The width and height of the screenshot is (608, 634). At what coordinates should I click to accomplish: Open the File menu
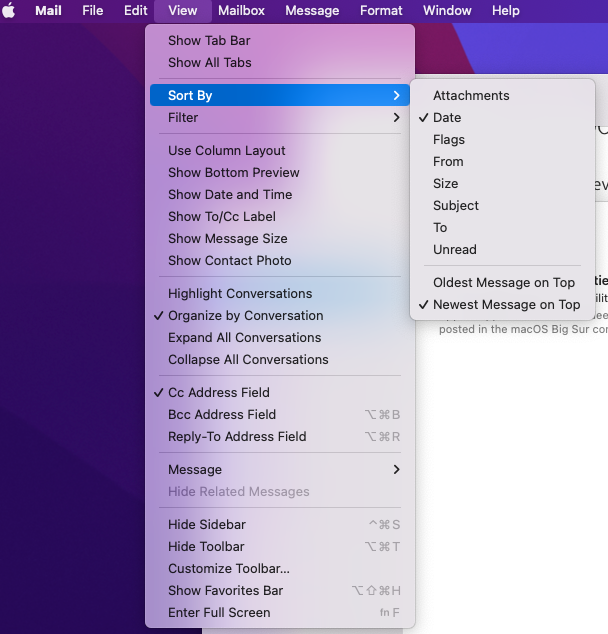click(x=93, y=11)
